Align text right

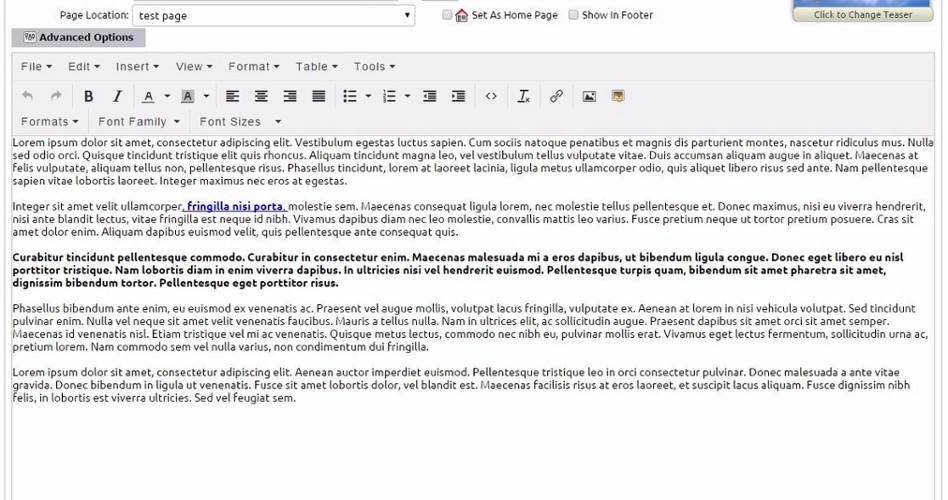[290, 96]
